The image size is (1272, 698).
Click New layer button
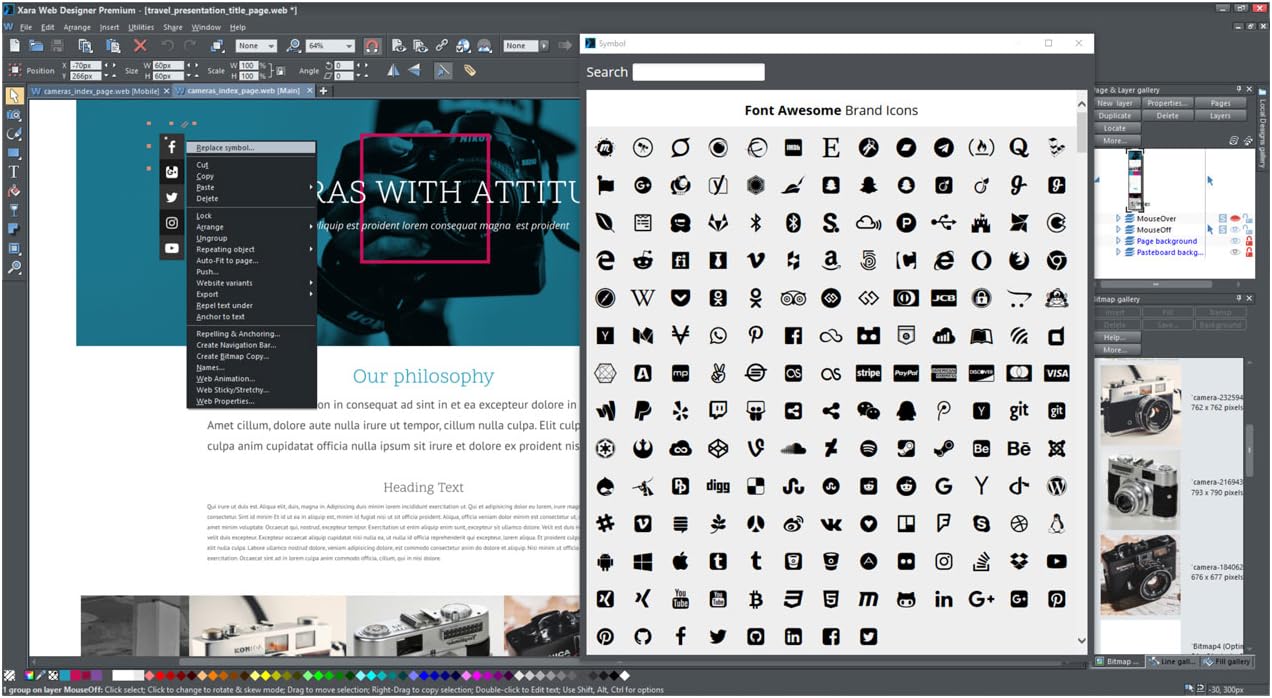point(1115,103)
